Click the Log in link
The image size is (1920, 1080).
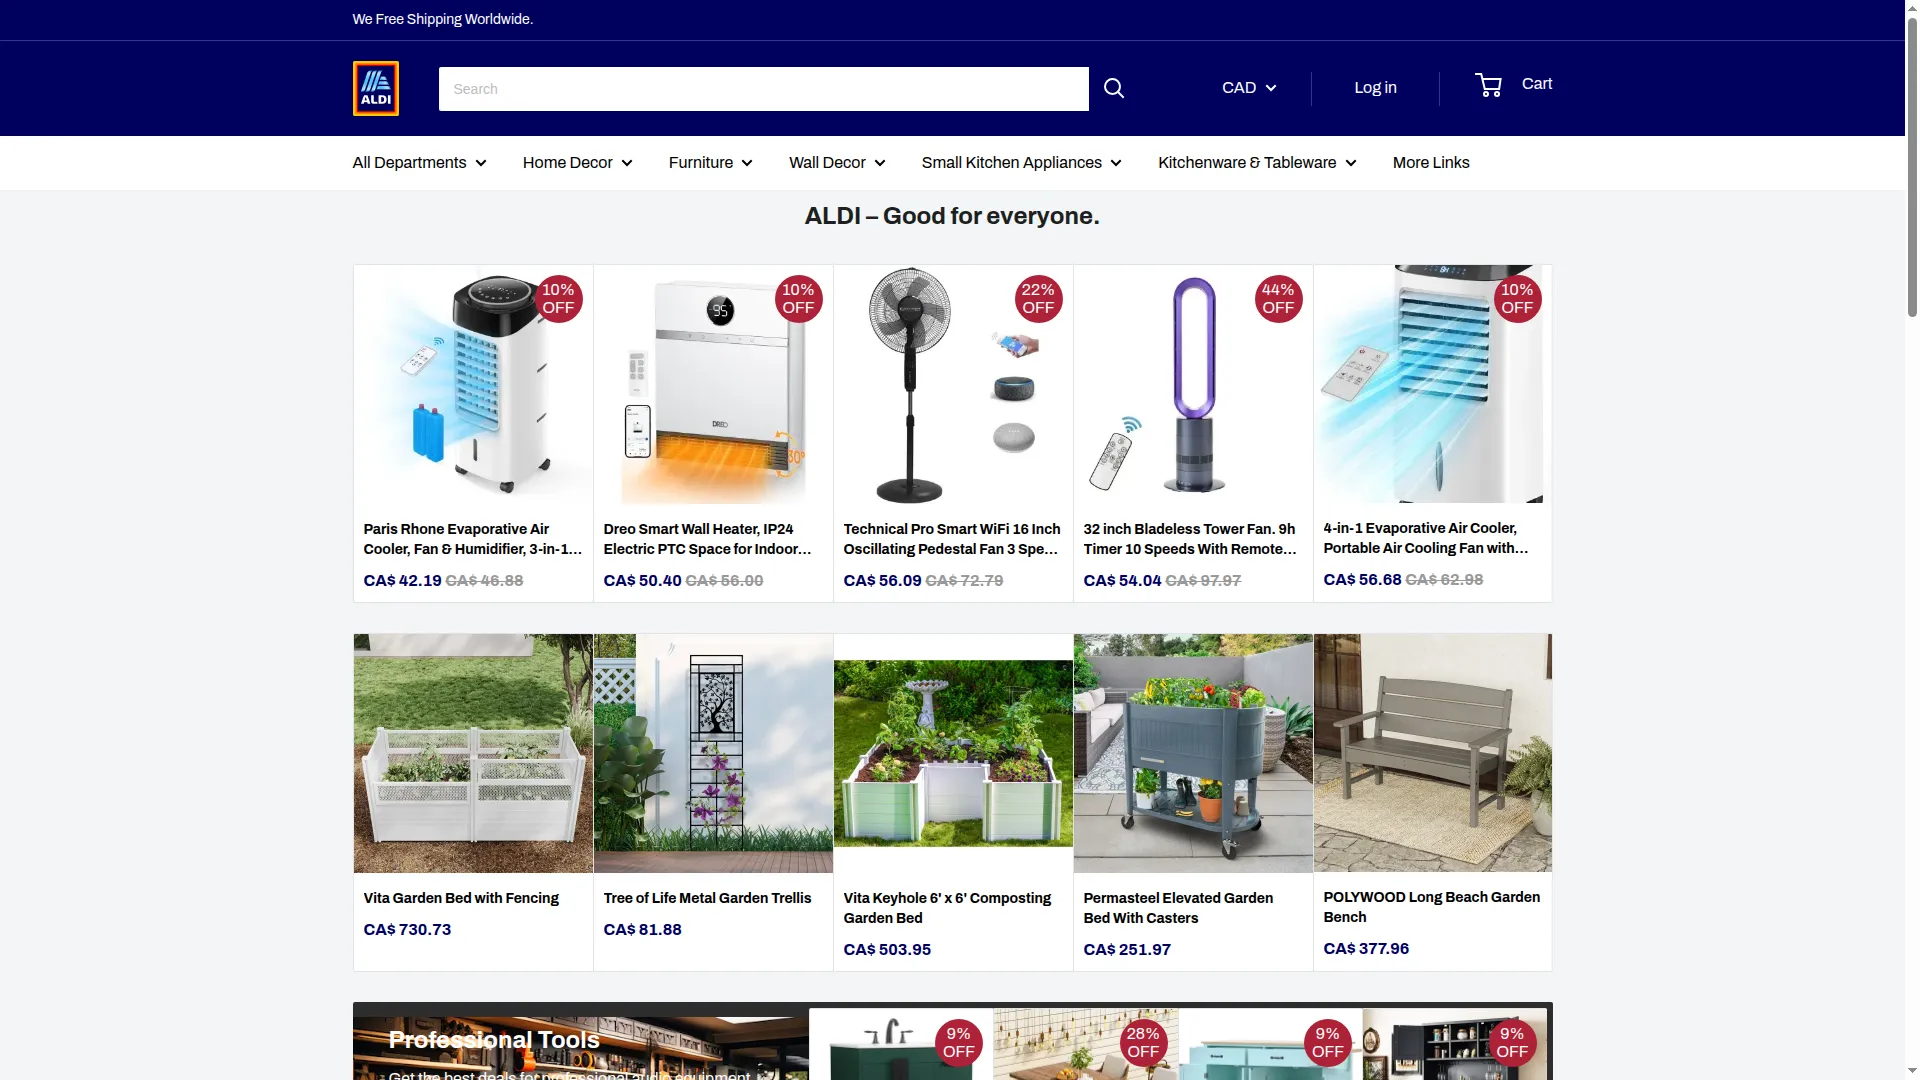click(x=1375, y=88)
